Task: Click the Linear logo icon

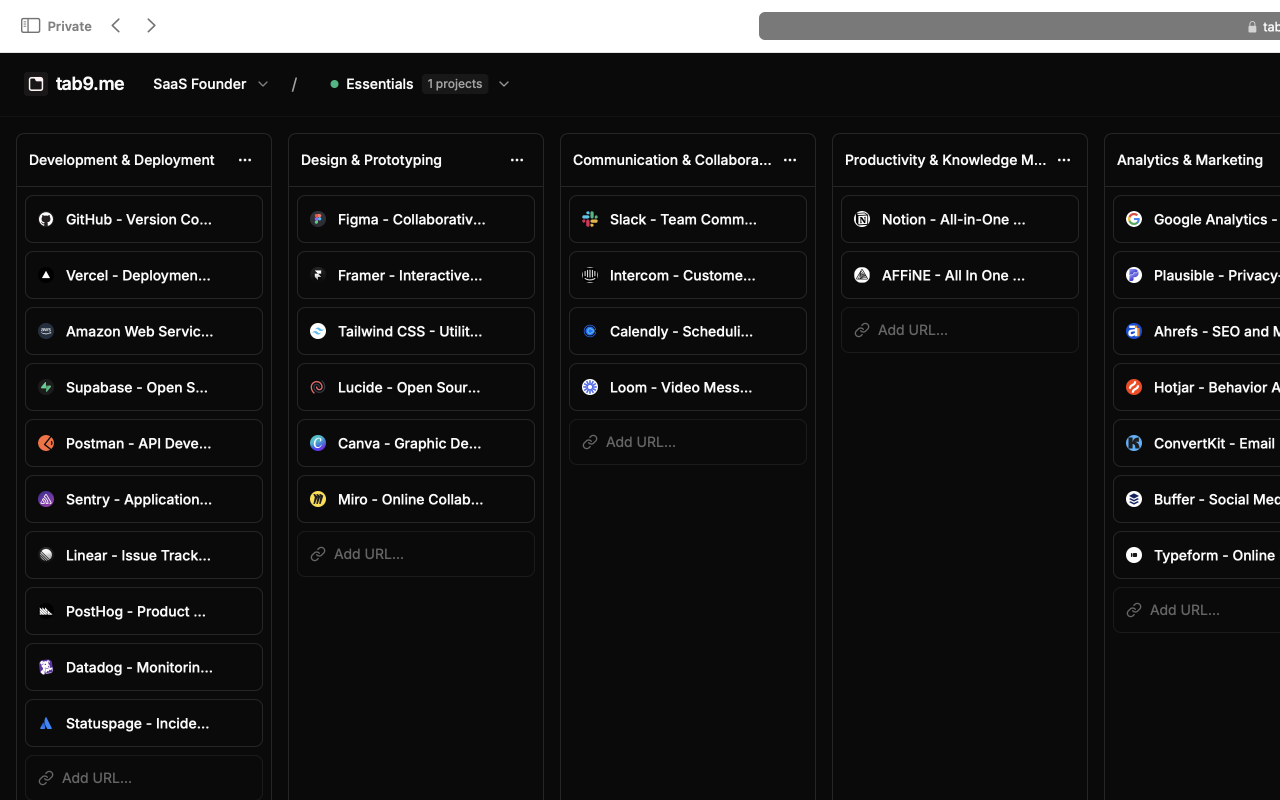Action: click(46, 555)
